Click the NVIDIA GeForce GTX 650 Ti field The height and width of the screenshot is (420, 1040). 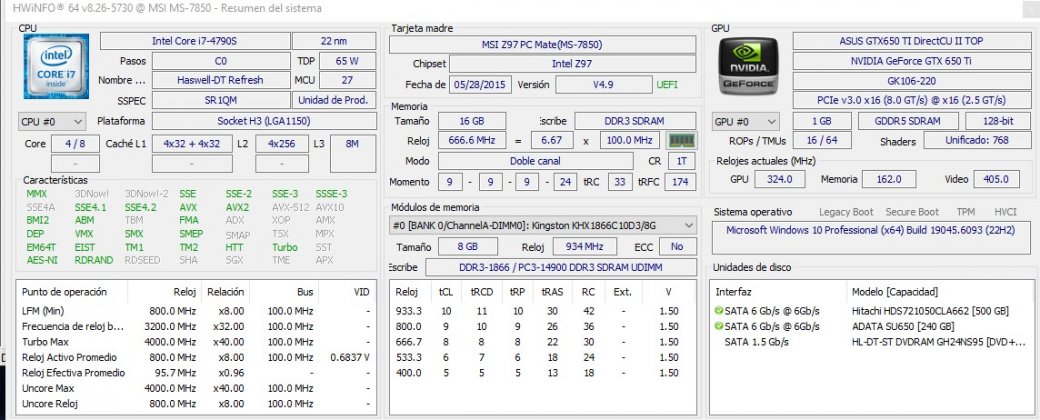[910, 61]
